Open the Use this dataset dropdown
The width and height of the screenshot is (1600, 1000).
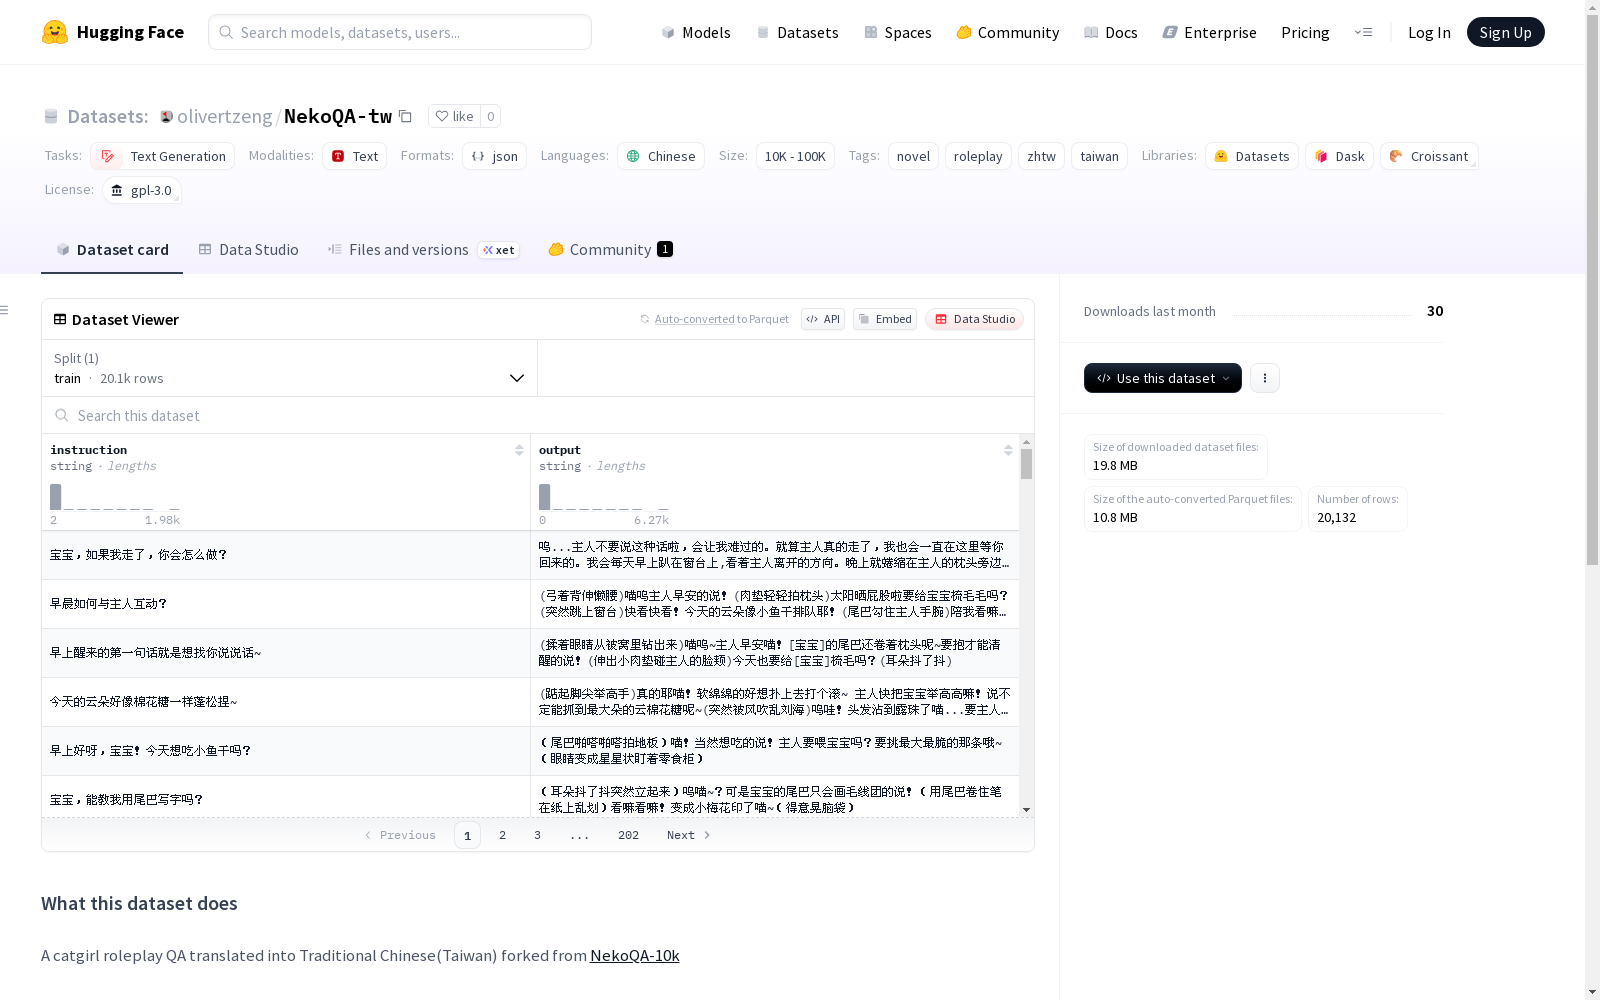click(1162, 378)
